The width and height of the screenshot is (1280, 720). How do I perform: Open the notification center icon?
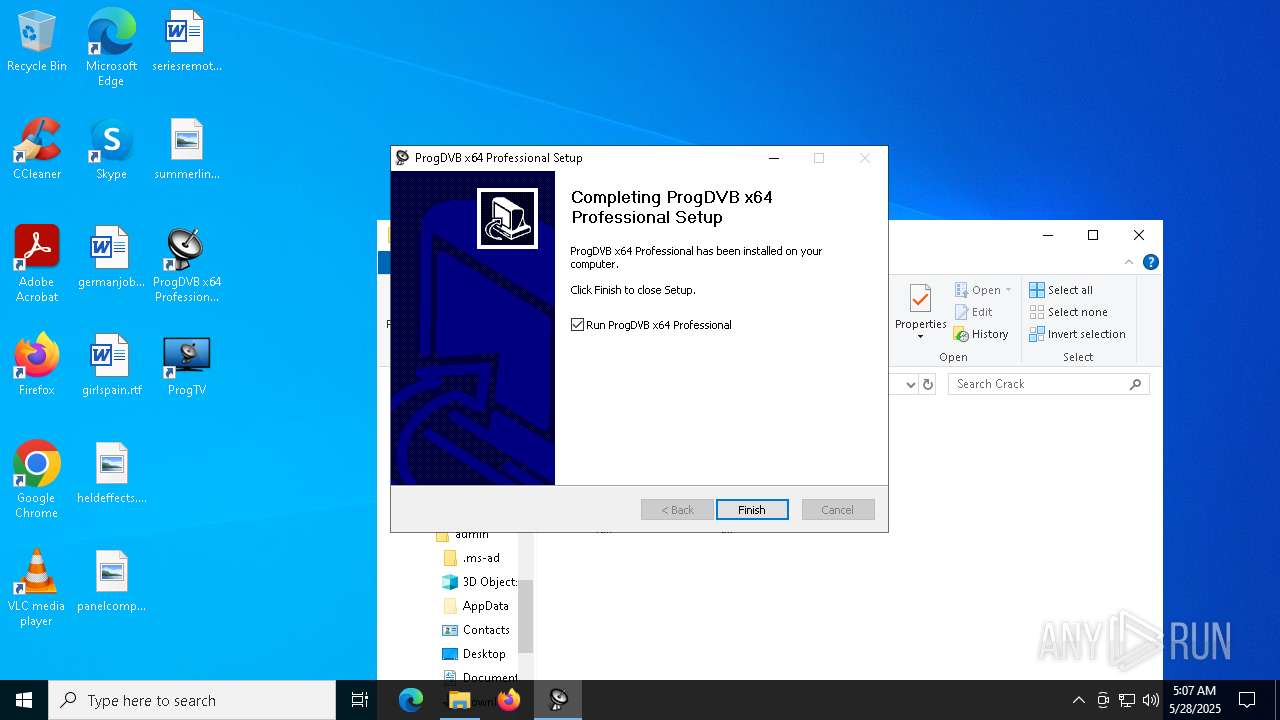pos(1247,700)
